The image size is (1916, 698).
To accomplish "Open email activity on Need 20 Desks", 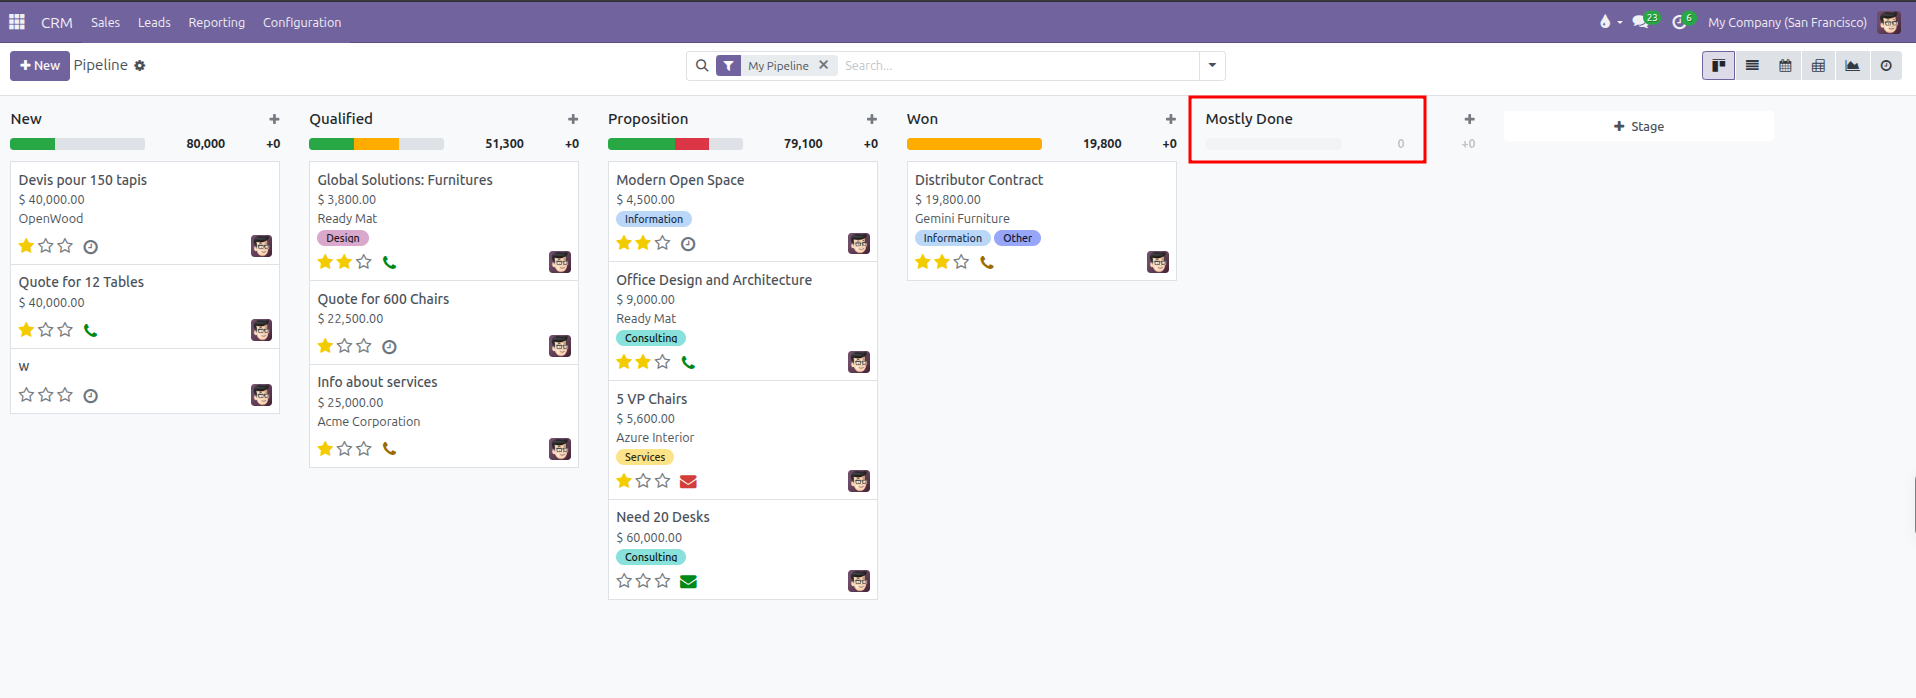I will (x=688, y=582).
